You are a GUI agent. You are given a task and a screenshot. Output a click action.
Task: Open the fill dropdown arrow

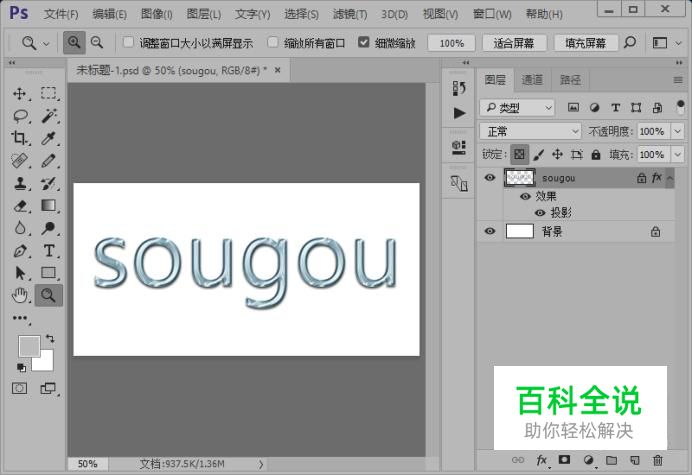tap(677, 155)
